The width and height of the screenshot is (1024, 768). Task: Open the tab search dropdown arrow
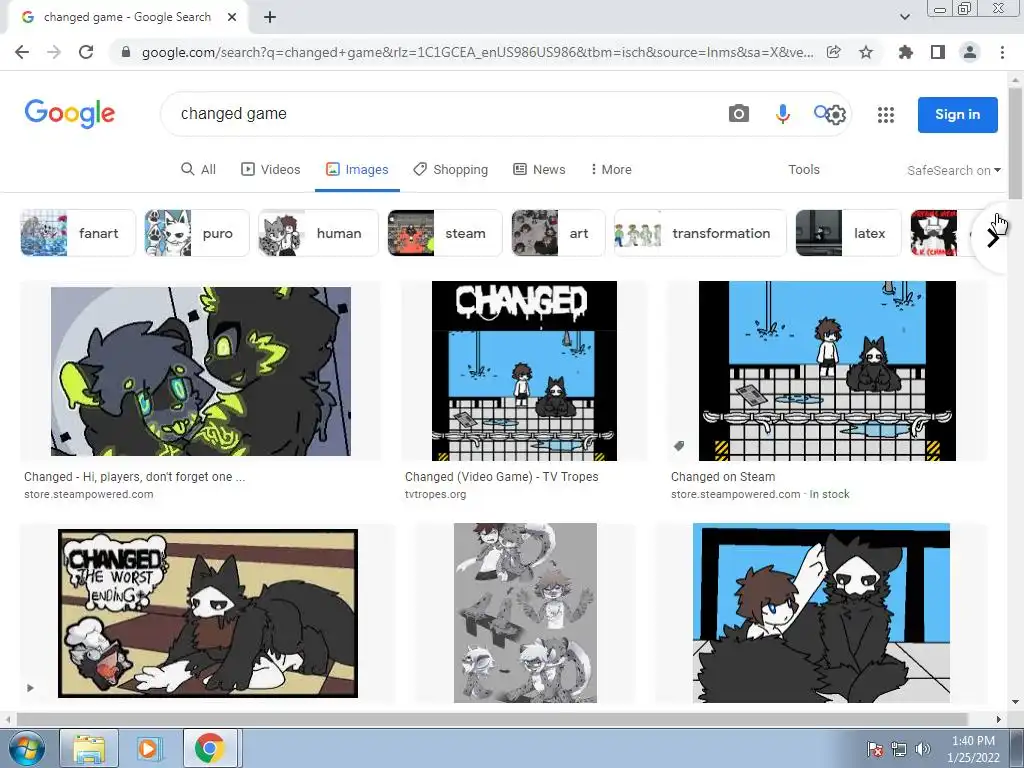(905, 17)
